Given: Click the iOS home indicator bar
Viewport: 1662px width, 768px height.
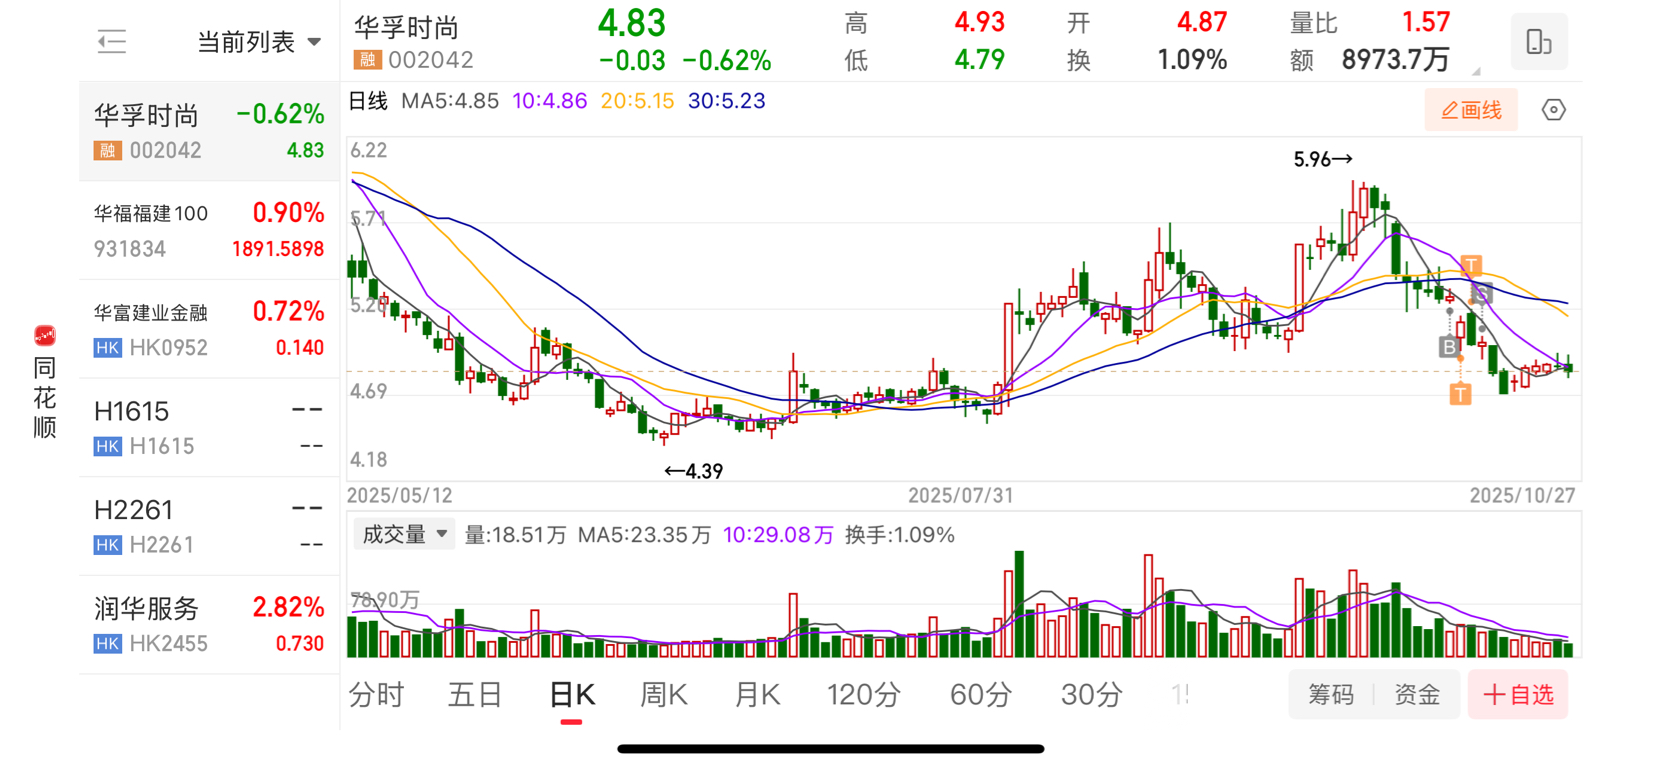Looking at the screenshot, I should pyautogui.click(x=830, y=749).
